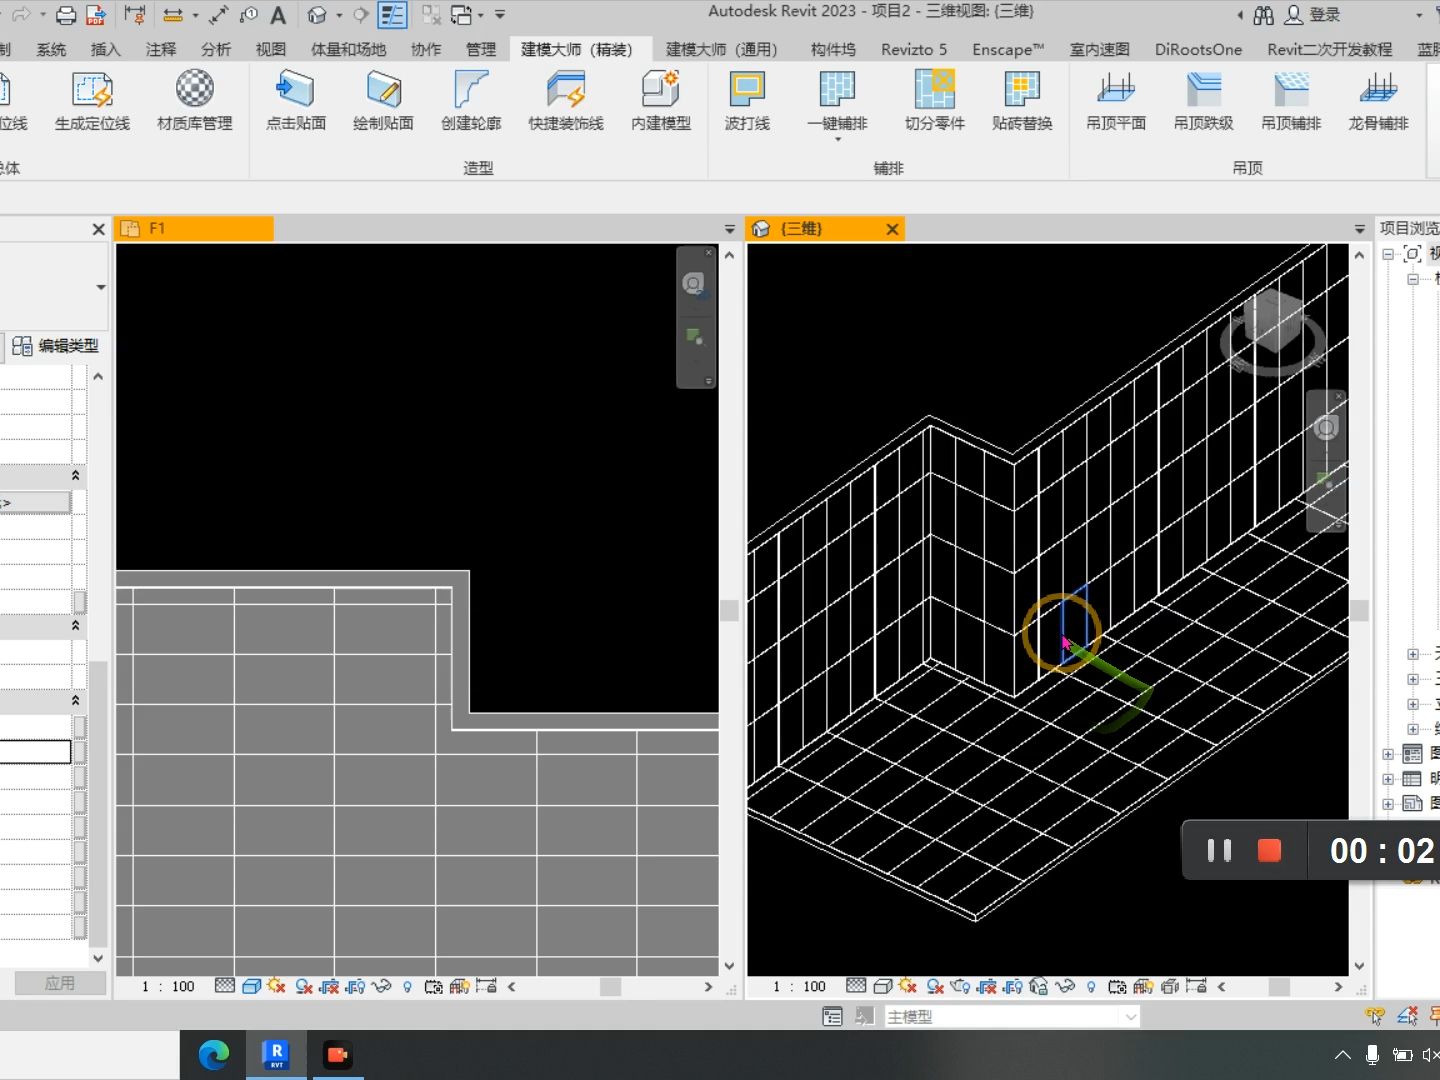Viewport: 1440px width, 1080px height.
Task: Toggle crop view in F1 view control bar
Action: [329, 986]
